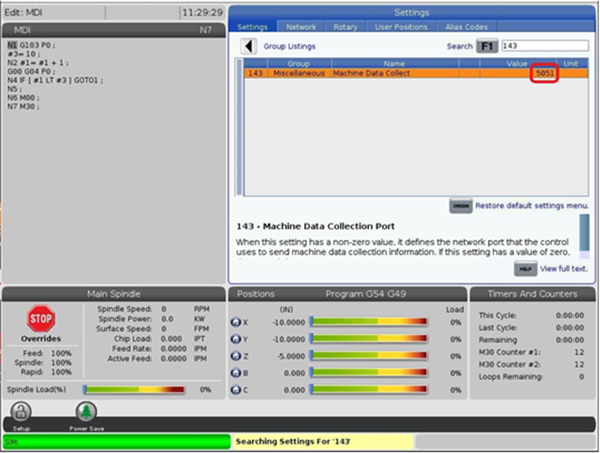The image size is (600, 453).
Task: Click the Timers And Counters header
Action: [x=532, y=294]
